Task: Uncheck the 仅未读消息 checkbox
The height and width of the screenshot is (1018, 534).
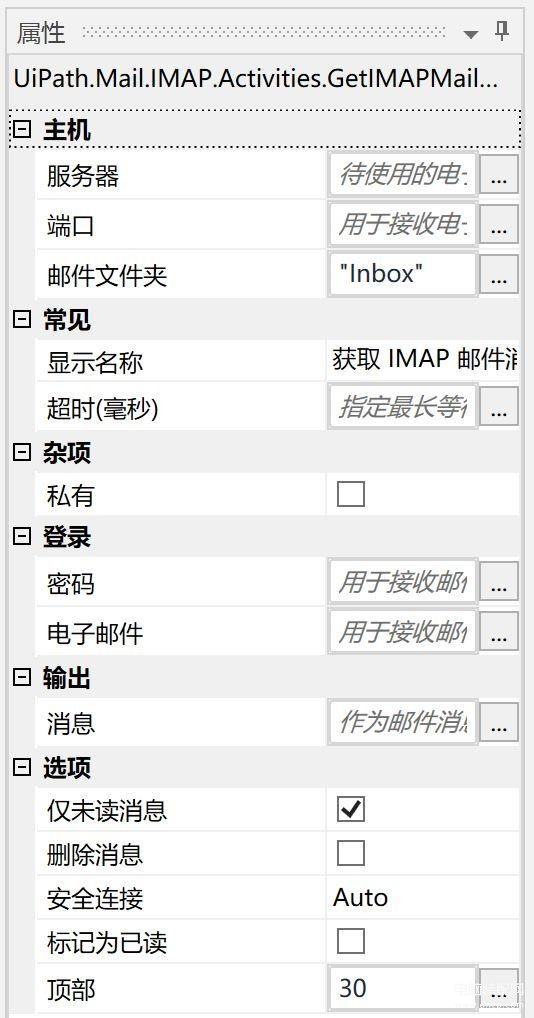Action: (351, 810)
